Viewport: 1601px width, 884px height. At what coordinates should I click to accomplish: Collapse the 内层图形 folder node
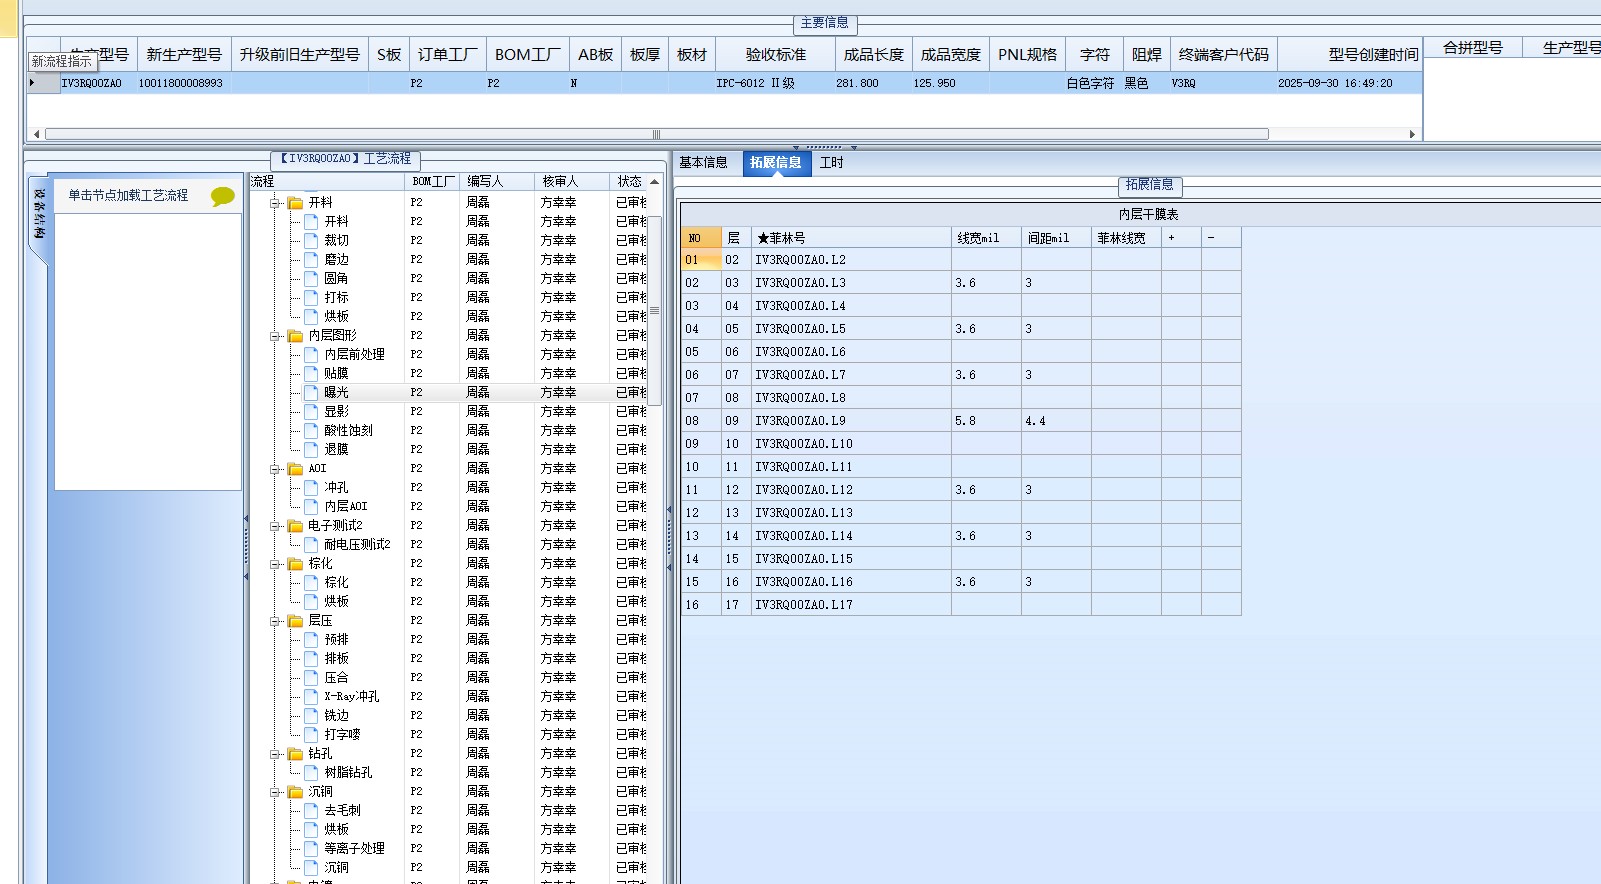275,336
